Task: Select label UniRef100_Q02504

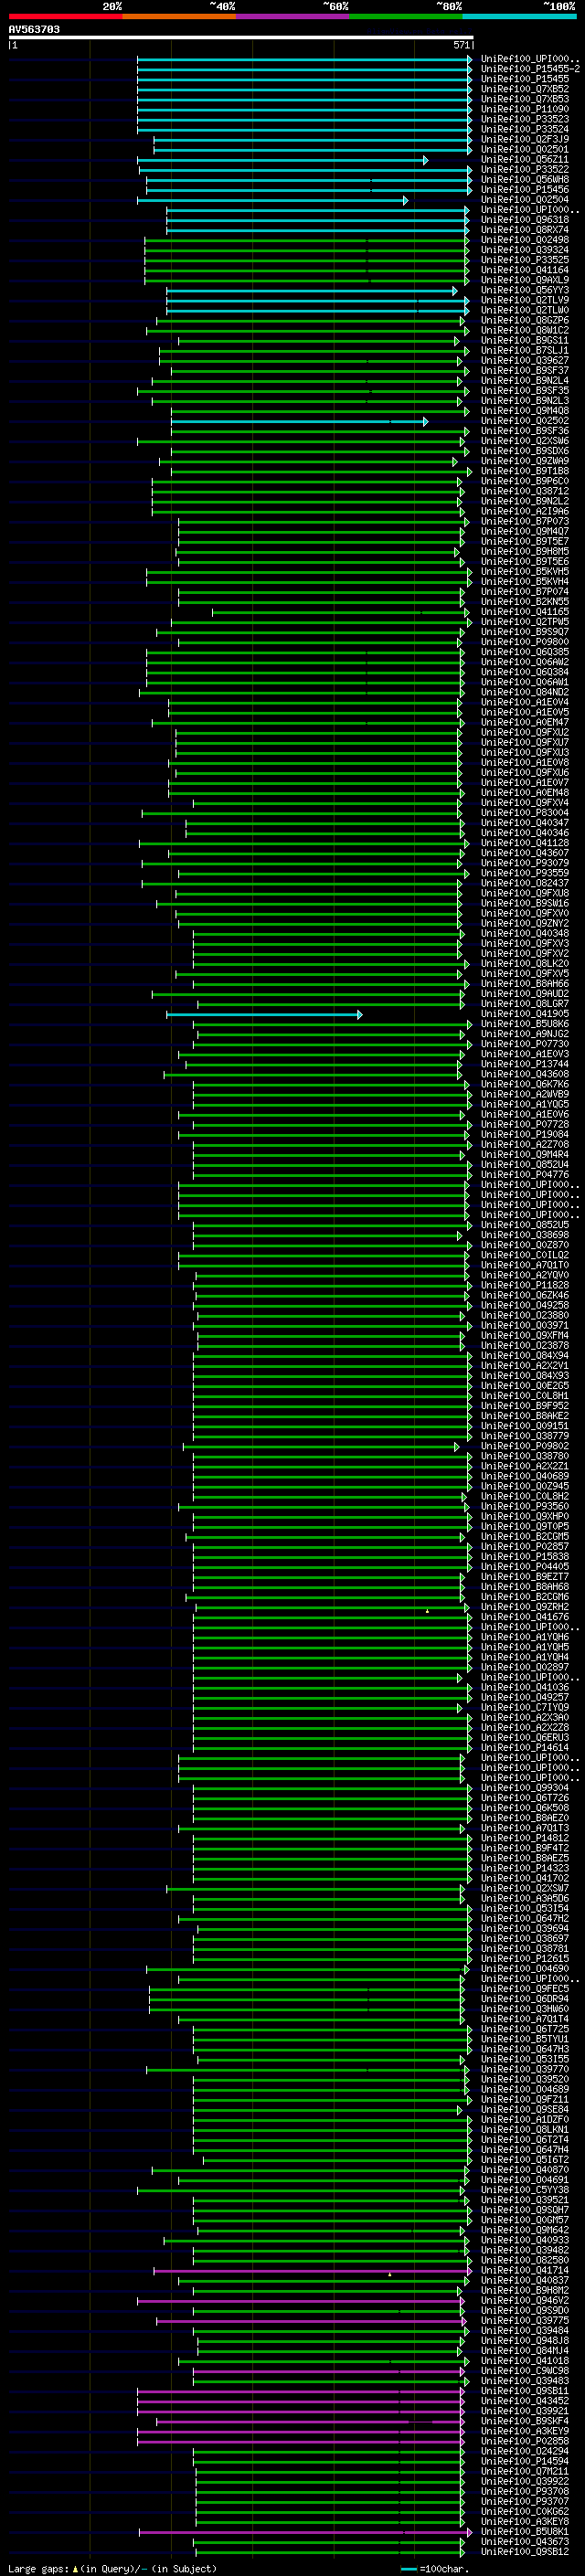Action: pos(525,199)
